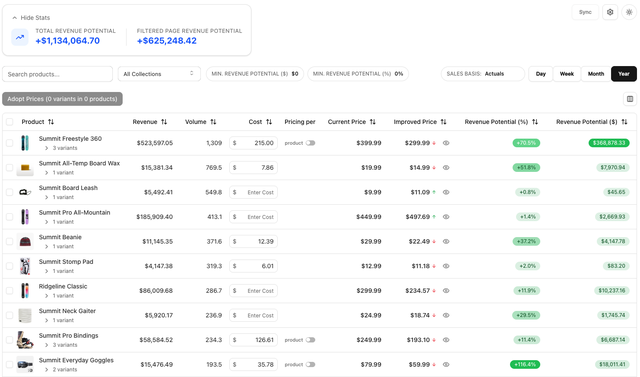Click eye icon in Summit Pro Bindings row
Image resolution: width=640 pixels, height=377 pixels.
446,340
